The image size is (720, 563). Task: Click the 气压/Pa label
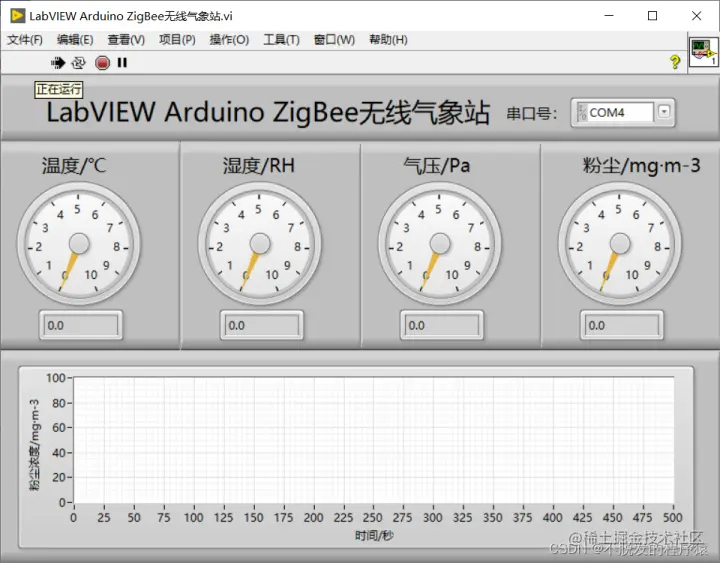(437, 166)
